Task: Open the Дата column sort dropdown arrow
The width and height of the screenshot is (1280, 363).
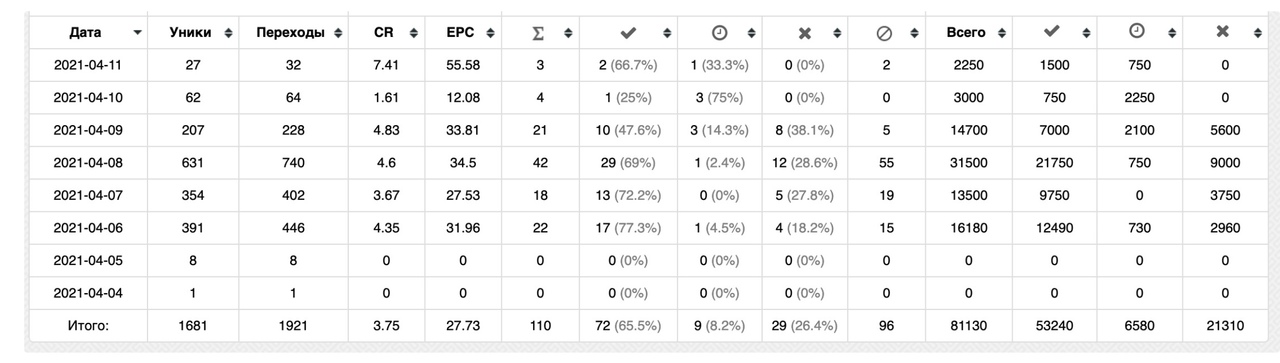Action: pos(137,33)
